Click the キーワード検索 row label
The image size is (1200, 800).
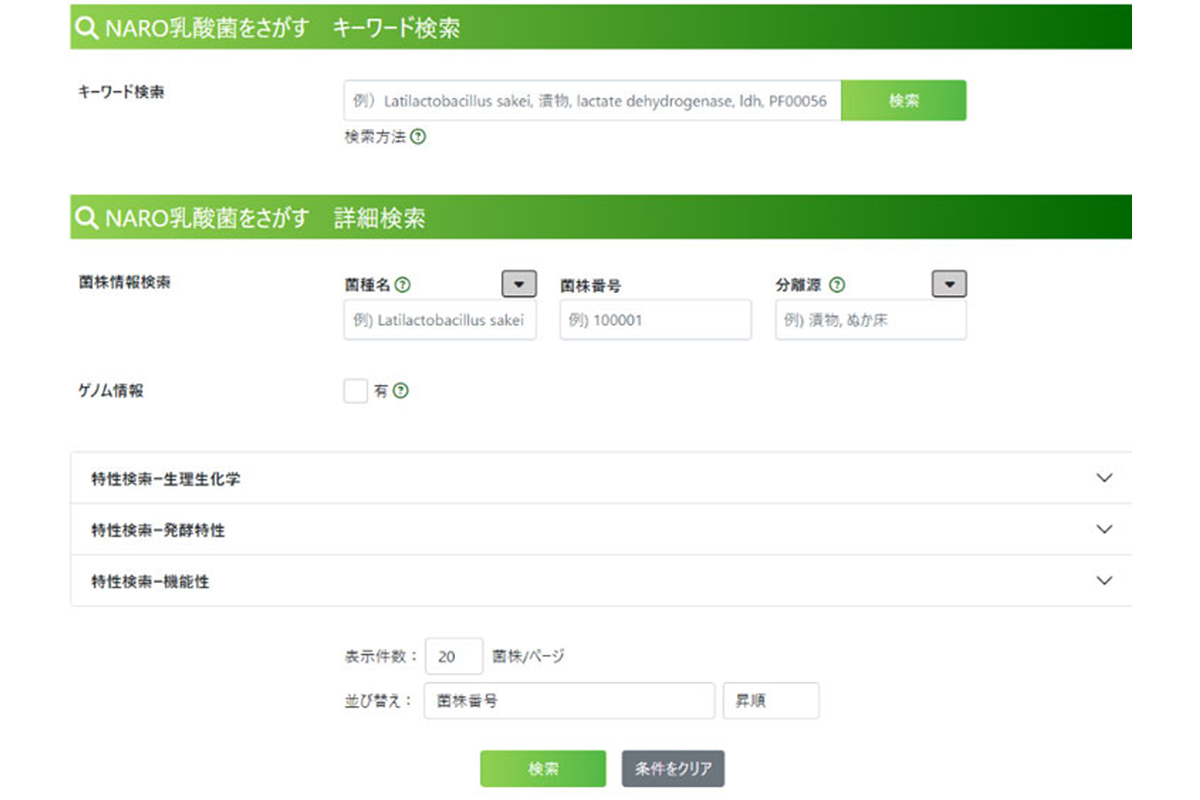(121, 91)
